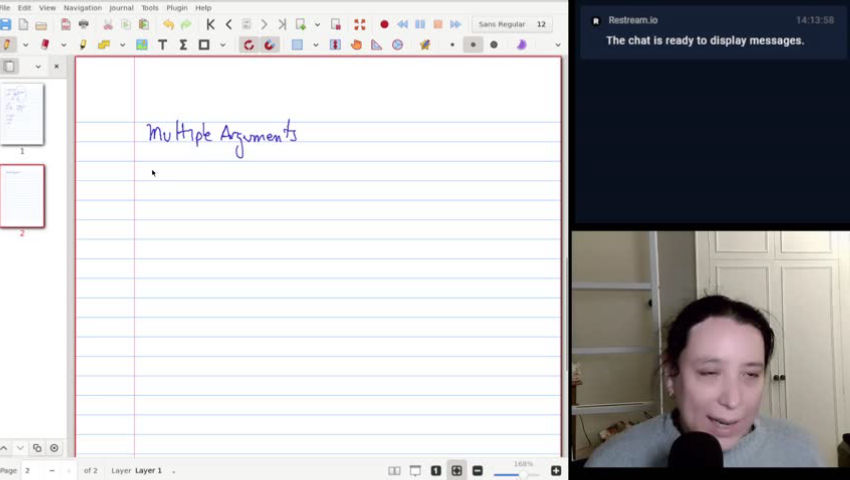Click the Undo arrow

[x=168, y=24]
